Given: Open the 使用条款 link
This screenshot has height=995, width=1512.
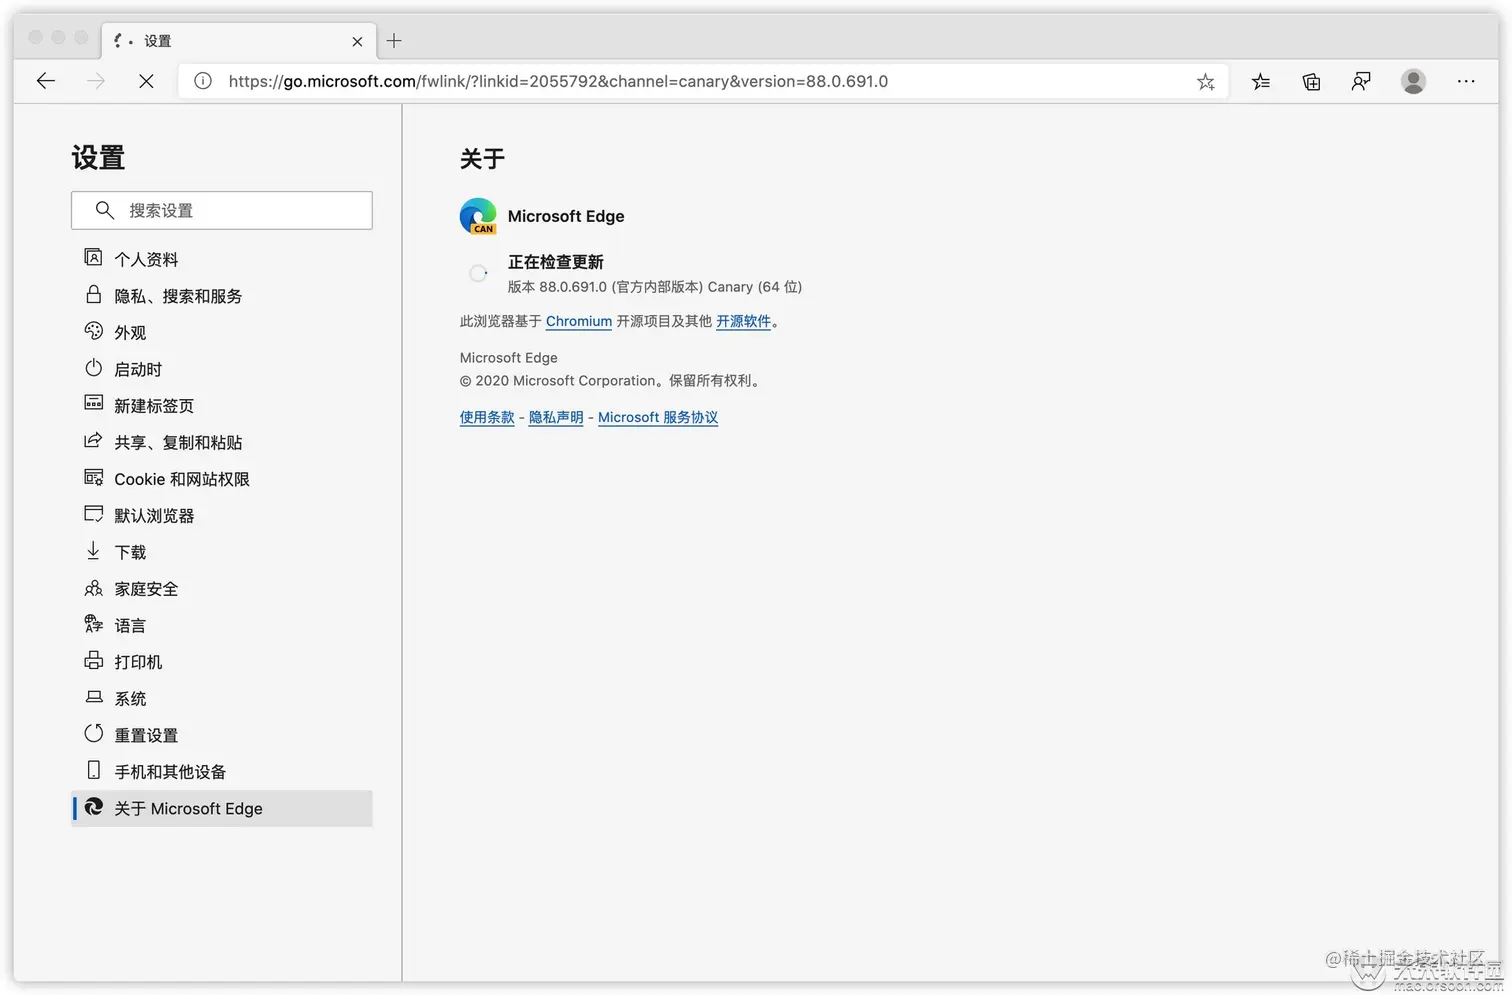Looking at the screenshot, I should [487, 417].
